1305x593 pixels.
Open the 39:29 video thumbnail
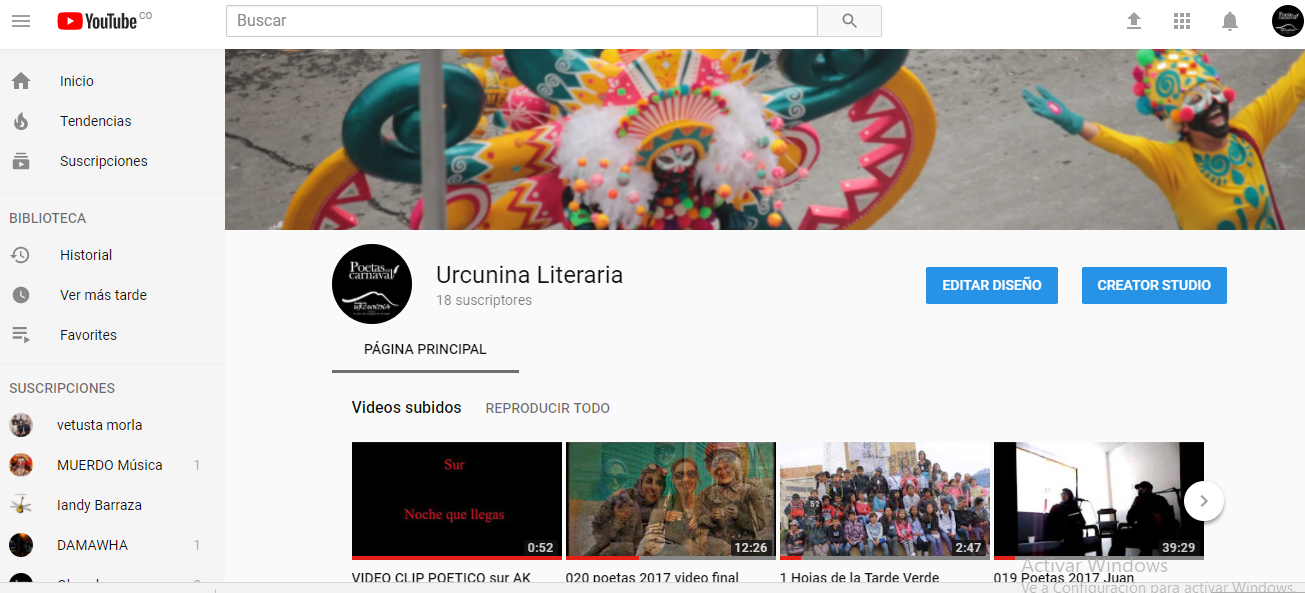point(1099,500)
